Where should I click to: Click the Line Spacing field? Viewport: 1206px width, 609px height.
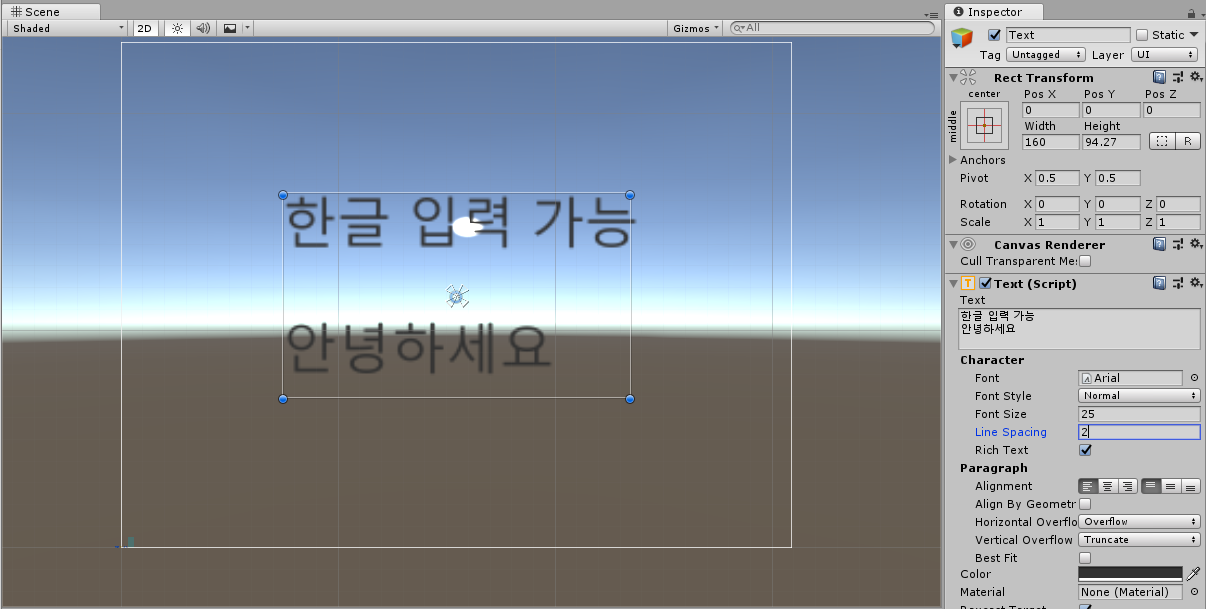pos(1139,432)
